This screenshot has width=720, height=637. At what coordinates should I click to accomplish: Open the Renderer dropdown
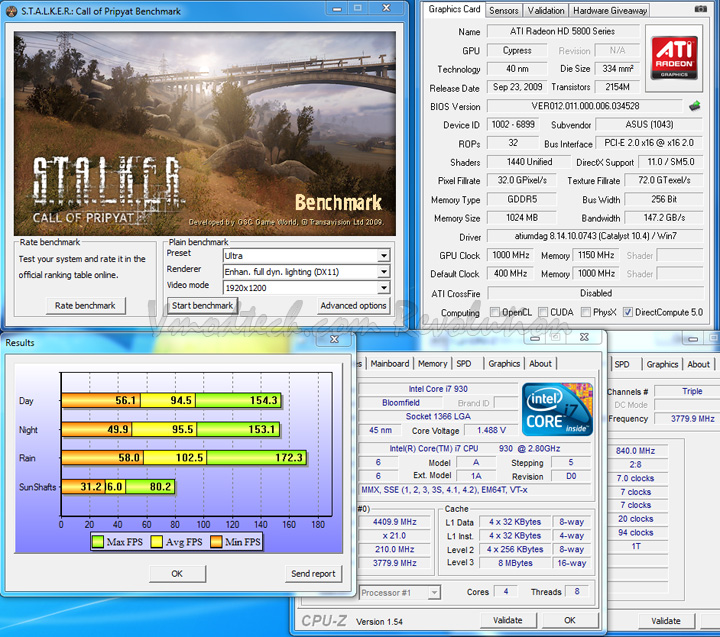tap(383, 272)
